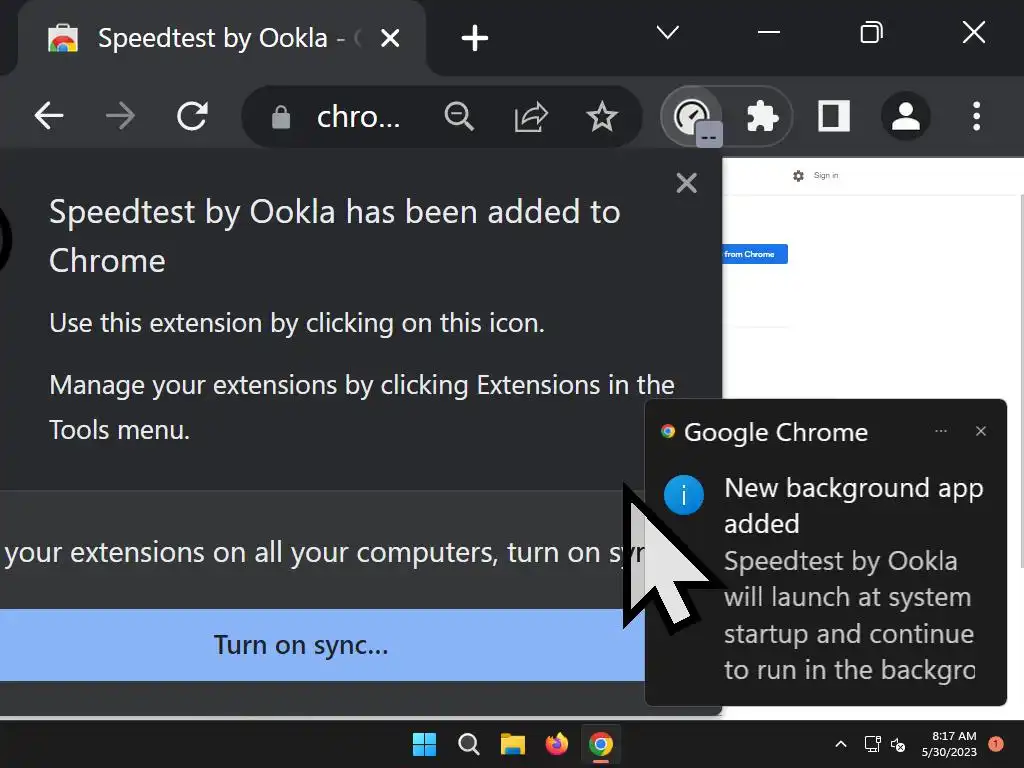The image size is (1024, 768).
Task: Click 'New background app added' text
Action: pos(854,505)
